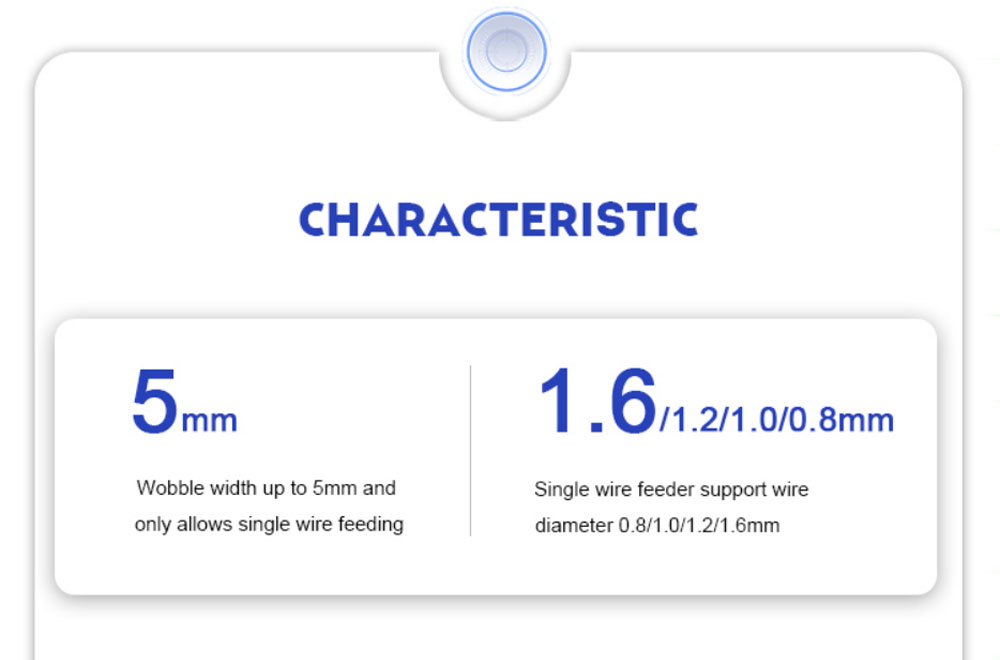This screenshot has width=1000, height=660.
Task: Click the blue circular button at top
Action: (x=506, y=52)
